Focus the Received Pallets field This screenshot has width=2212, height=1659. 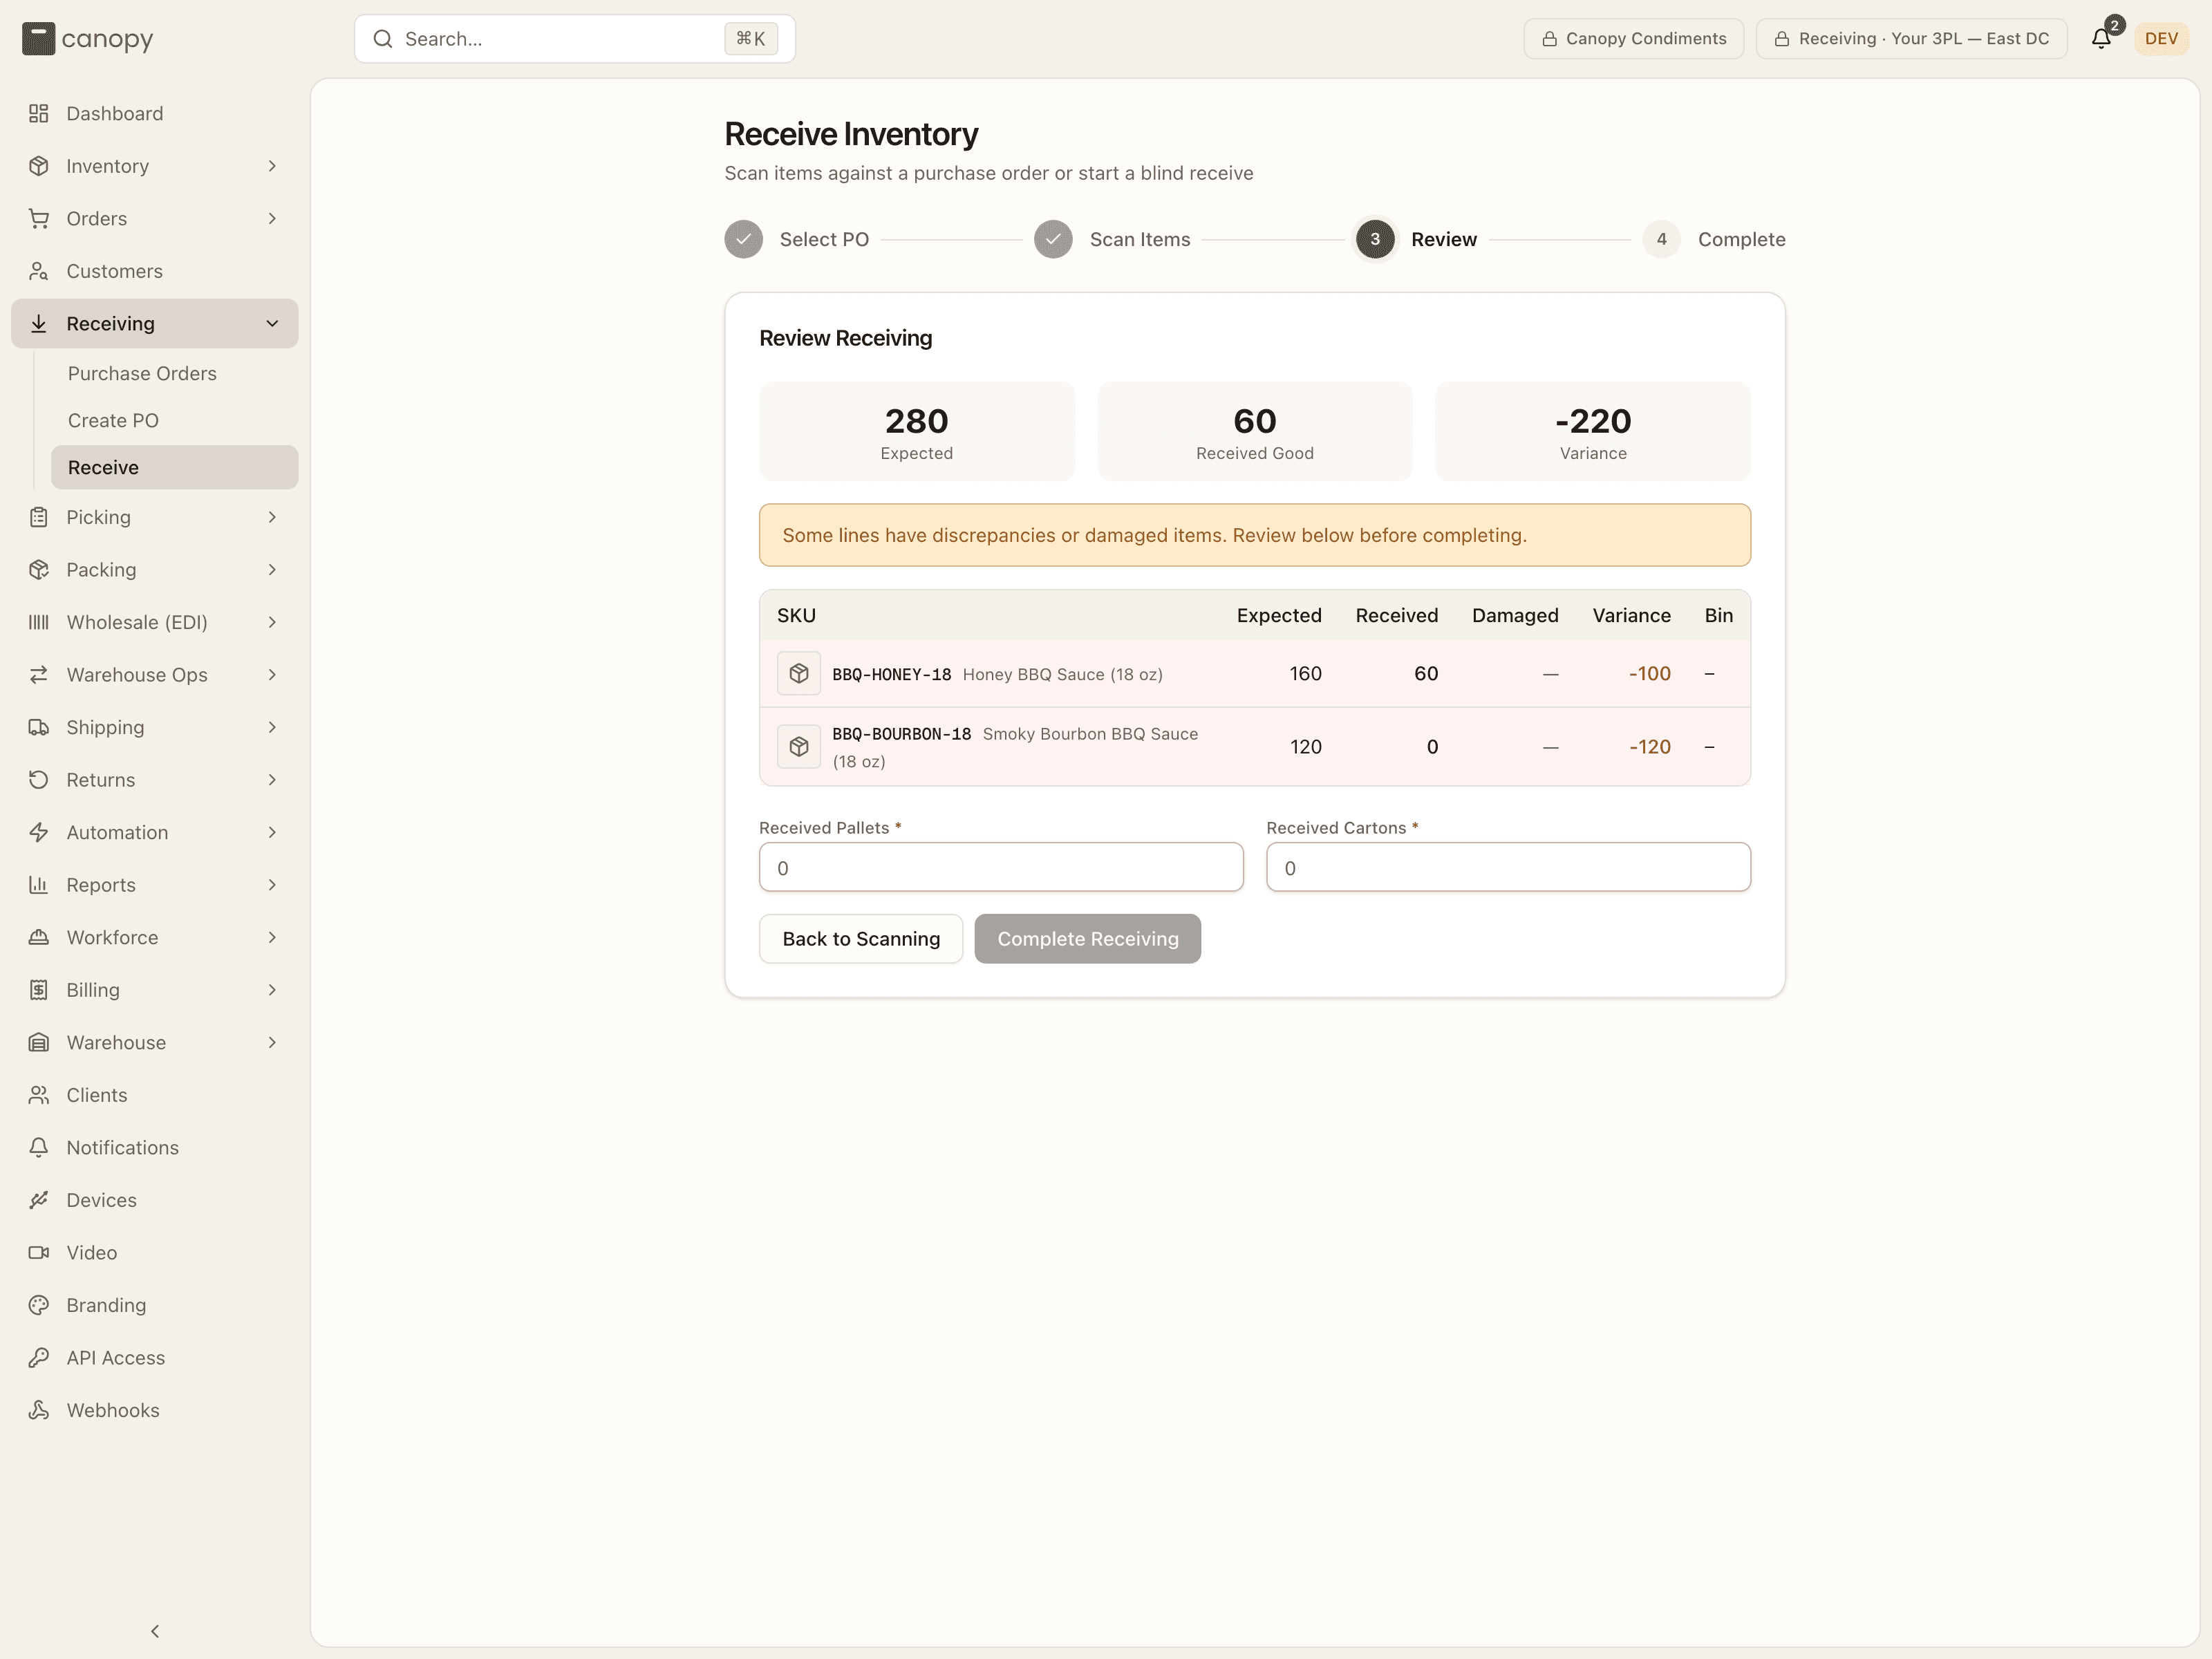click(1001, 867)
